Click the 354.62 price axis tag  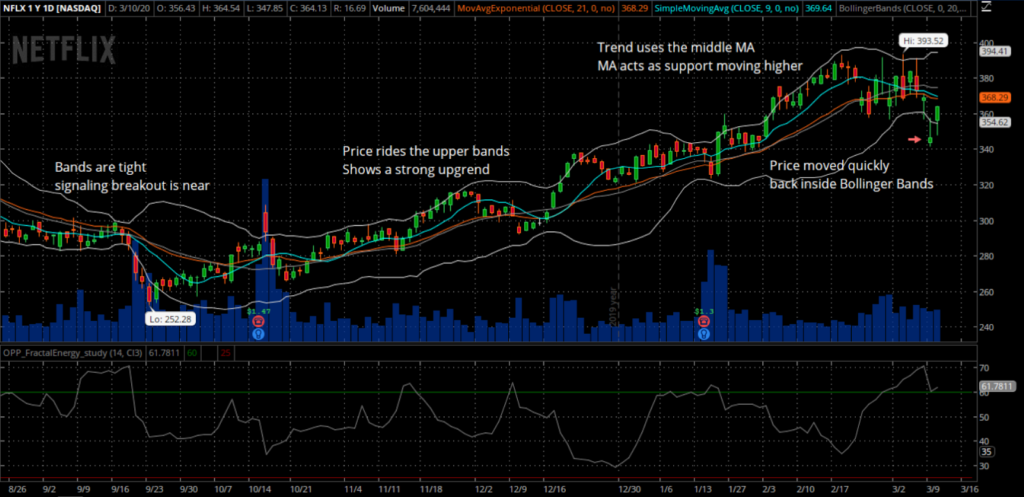(995, 122)
